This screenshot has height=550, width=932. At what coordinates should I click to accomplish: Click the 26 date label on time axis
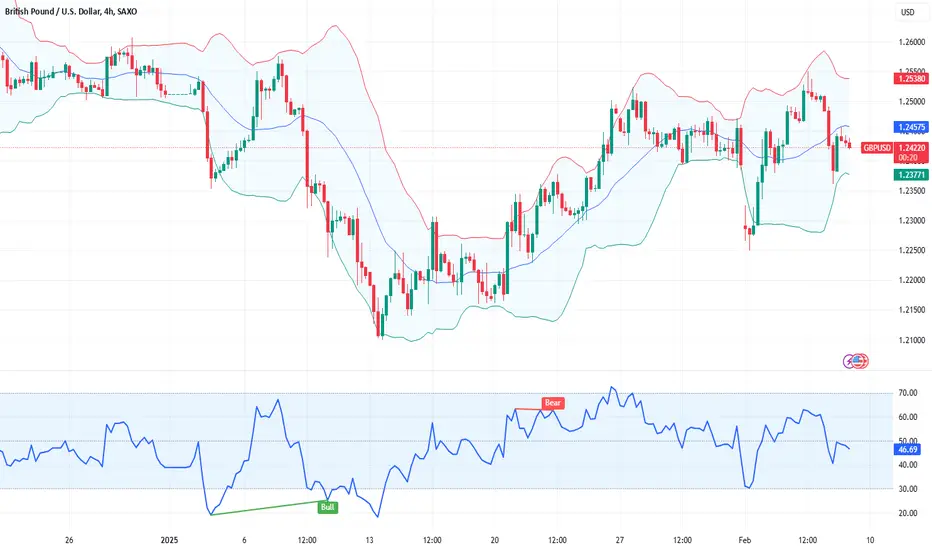coord(69,540)
